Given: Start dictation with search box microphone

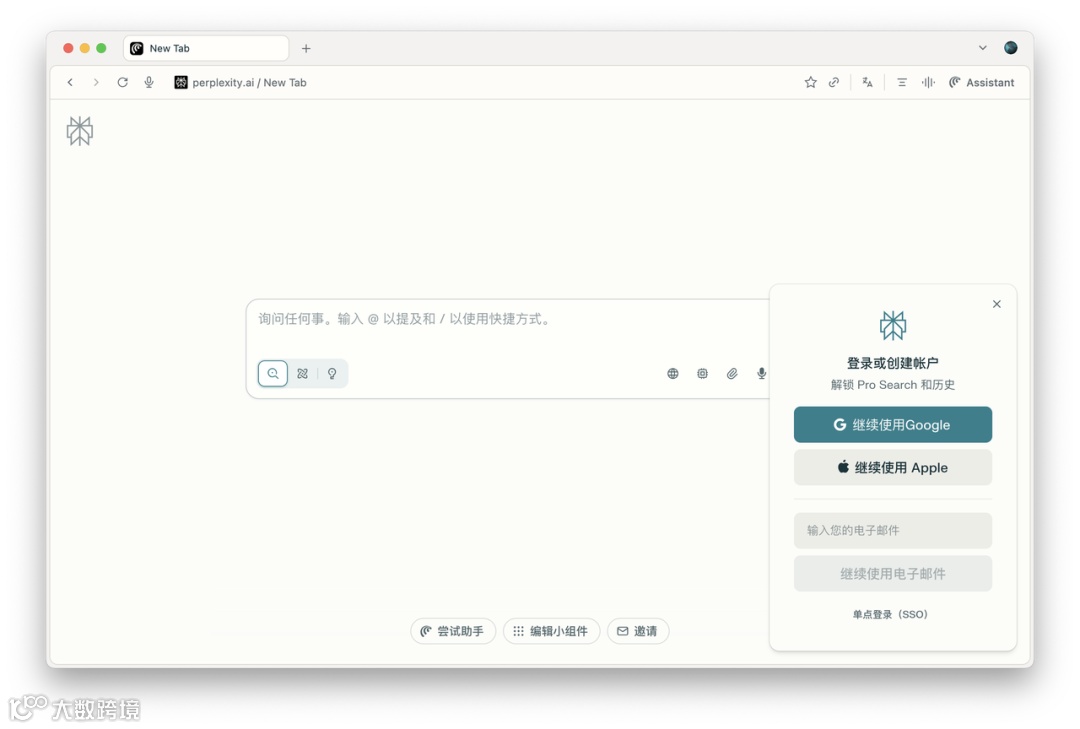Looking at the screenshot, I should pyautogui.click(x=761, y=373).
